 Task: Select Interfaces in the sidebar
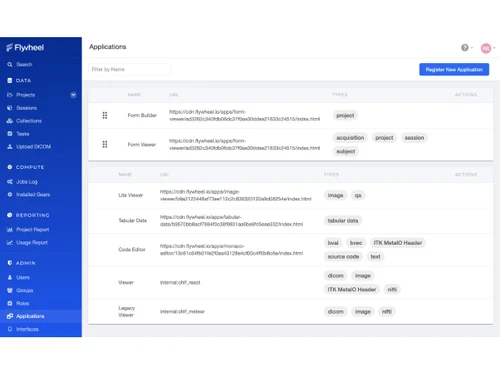tap(28, 329)
